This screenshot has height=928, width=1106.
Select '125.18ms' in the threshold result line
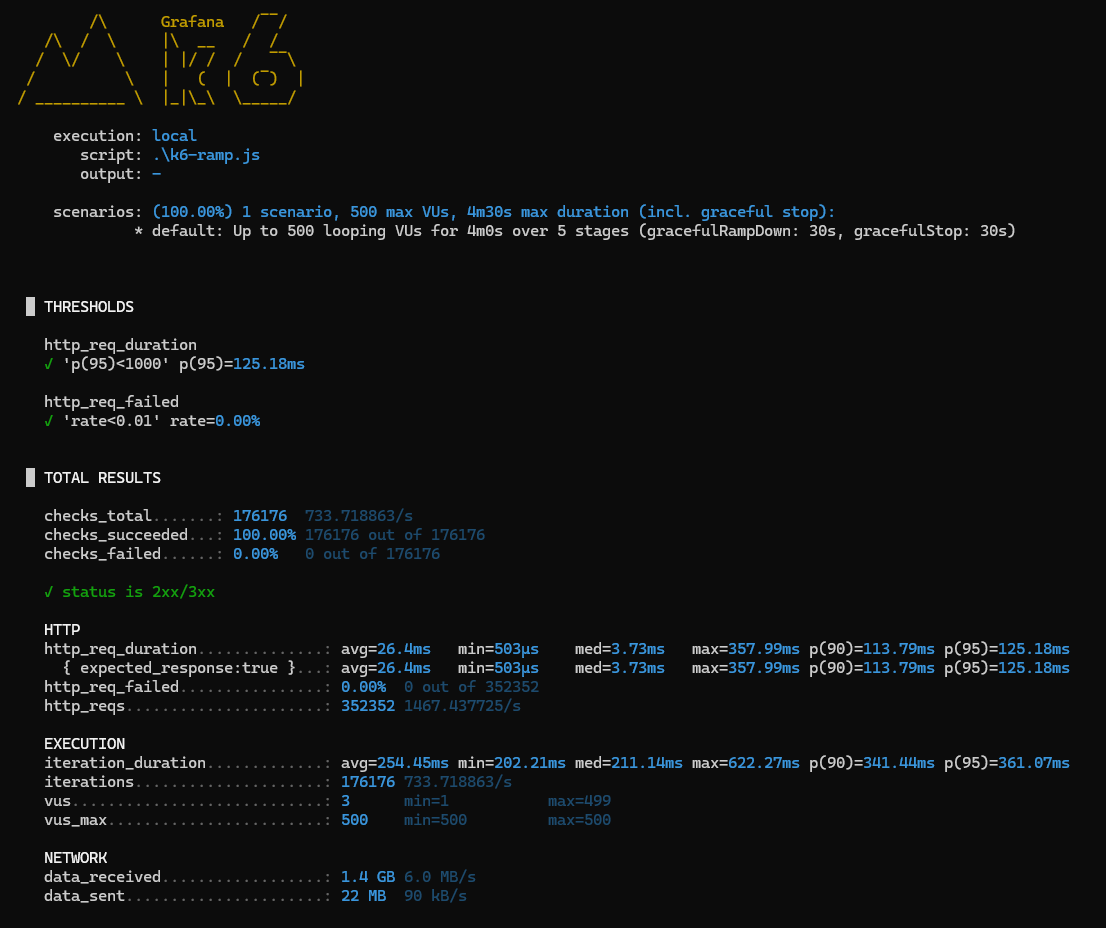coord(269,364)
